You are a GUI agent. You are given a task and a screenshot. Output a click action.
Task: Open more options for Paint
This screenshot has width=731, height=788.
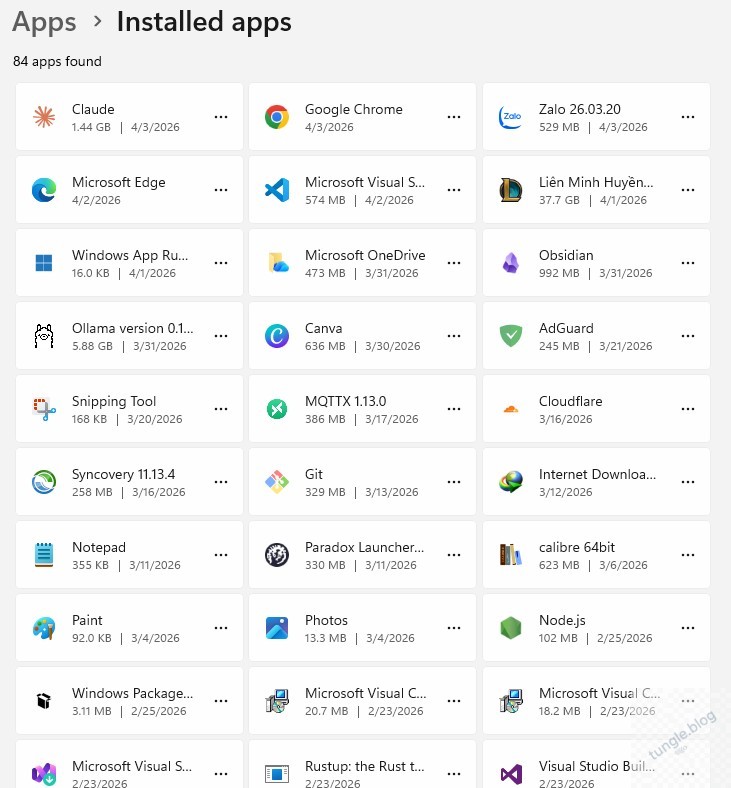[x=221, y=628]
